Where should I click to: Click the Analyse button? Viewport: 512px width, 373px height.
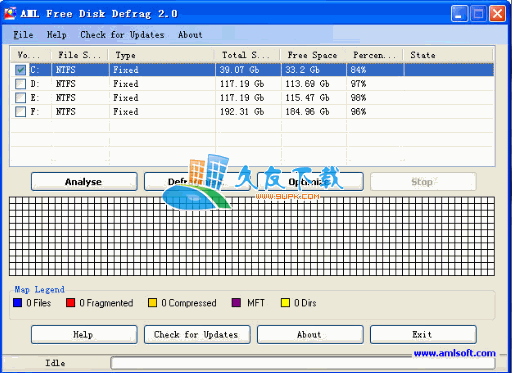tap(84, 182)
